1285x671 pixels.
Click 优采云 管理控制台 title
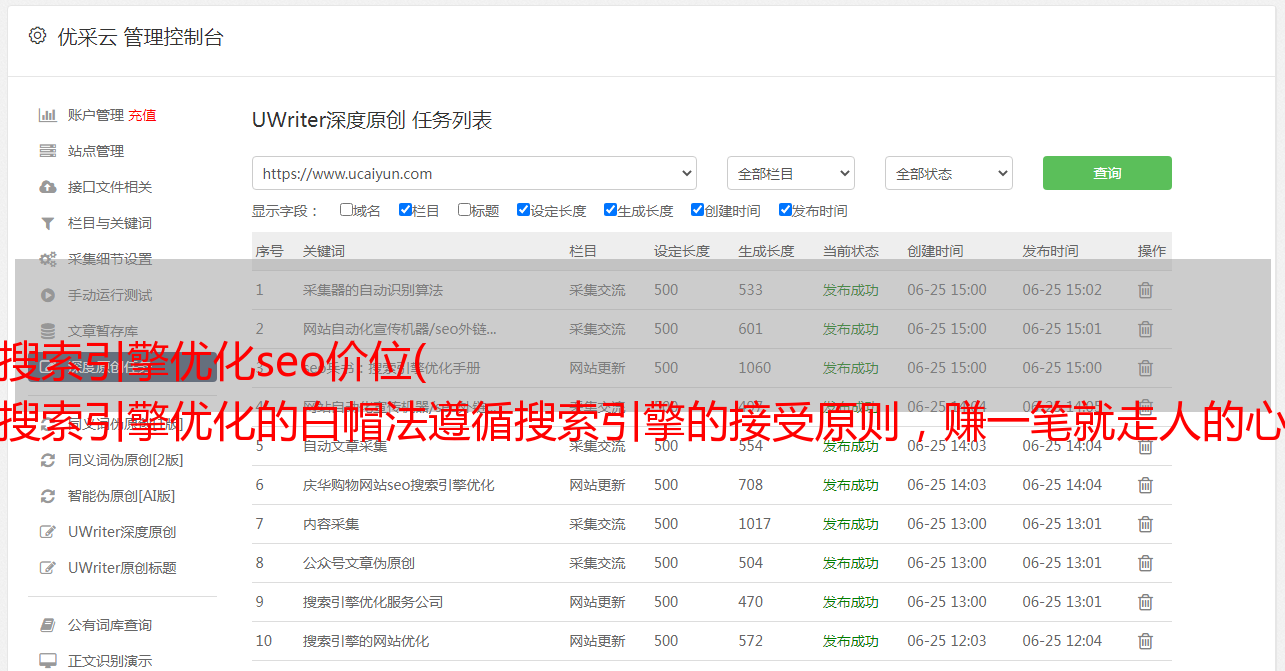140,37
